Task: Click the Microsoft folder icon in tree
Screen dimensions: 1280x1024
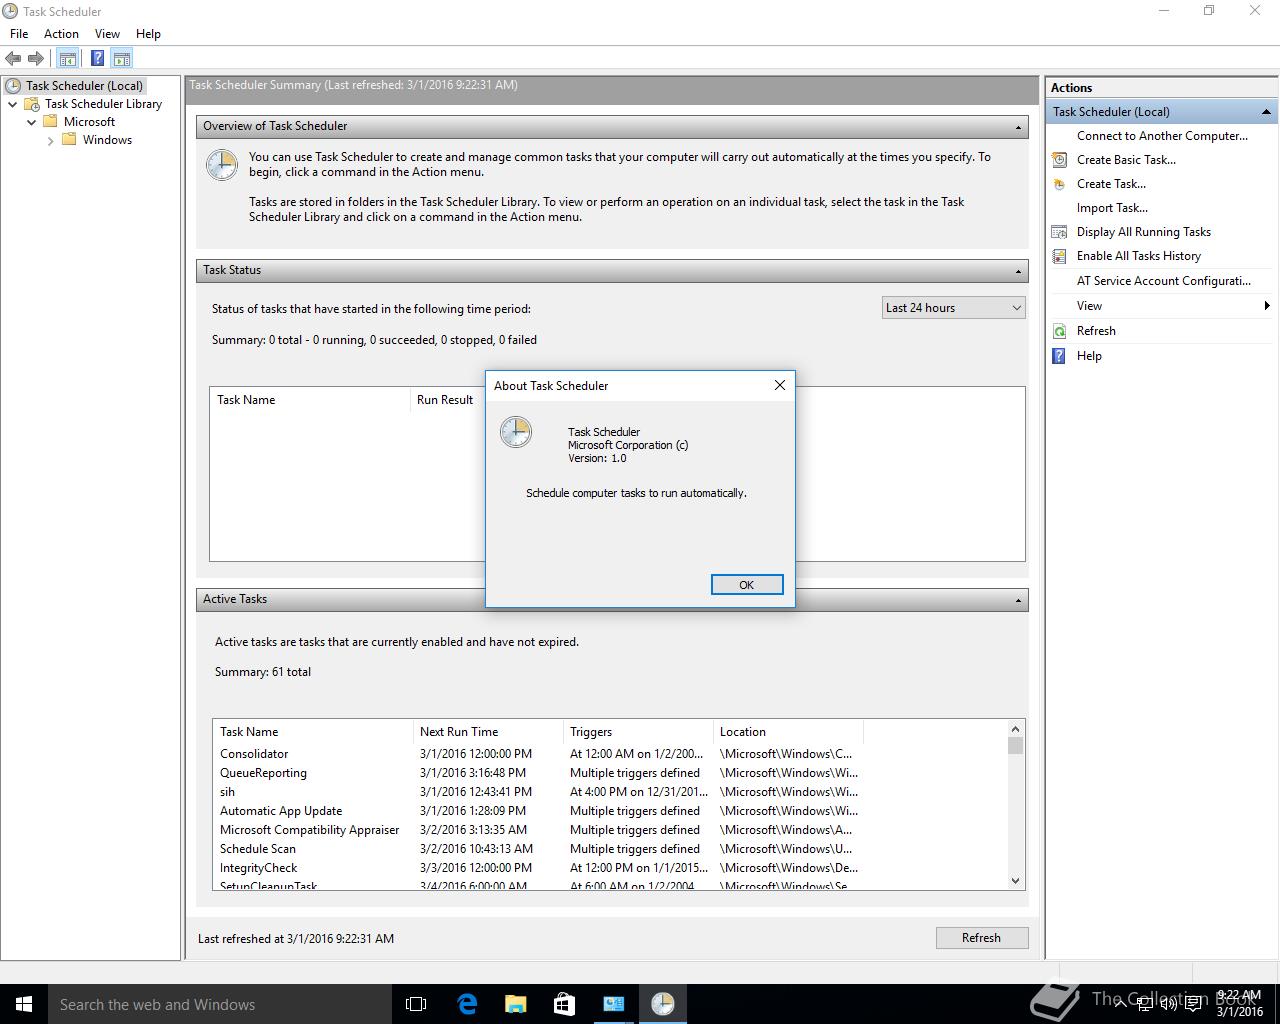Action: click(50, 122)
